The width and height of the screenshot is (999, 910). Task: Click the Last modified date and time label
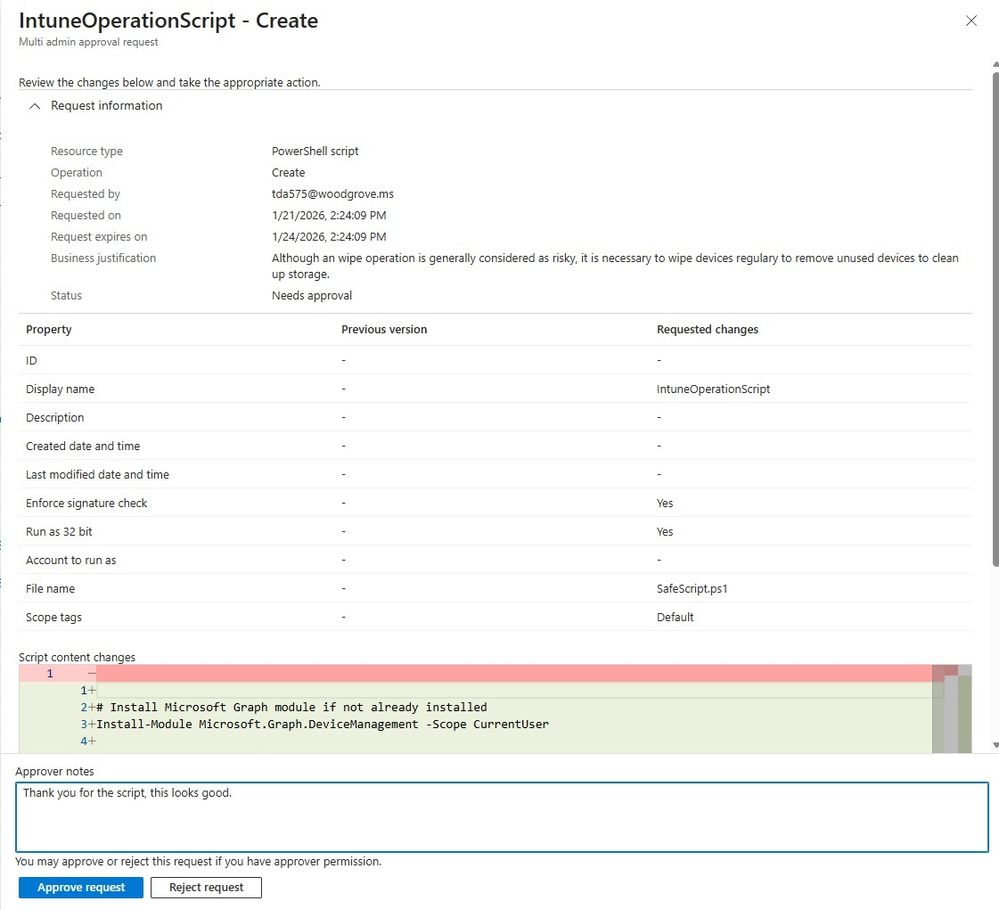pyautogui.click(x=97, y=475)
